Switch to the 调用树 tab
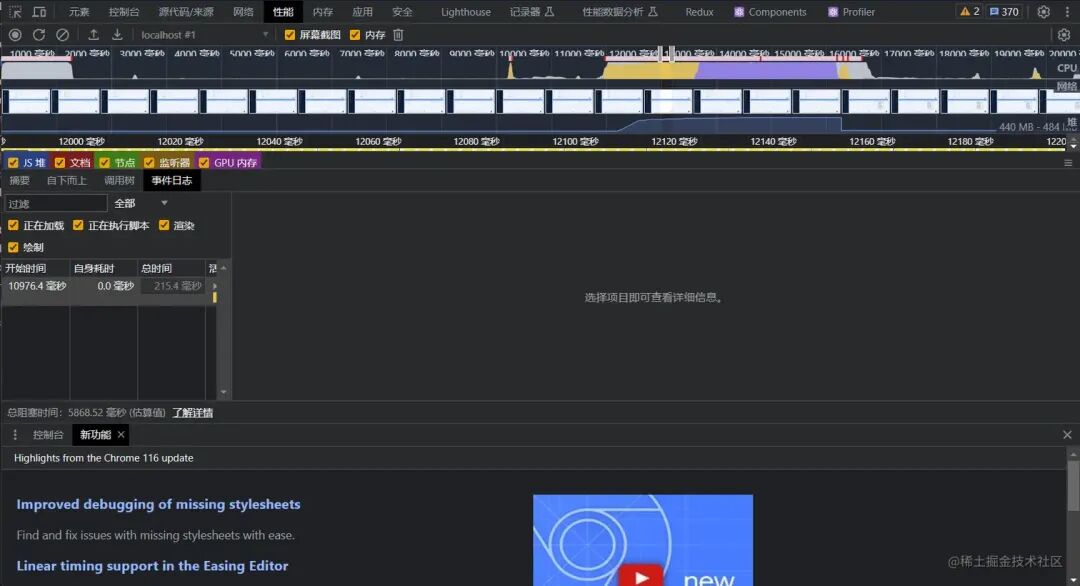Image resolution: width=1080 pixels, height=586 pixels. [119, 180]
